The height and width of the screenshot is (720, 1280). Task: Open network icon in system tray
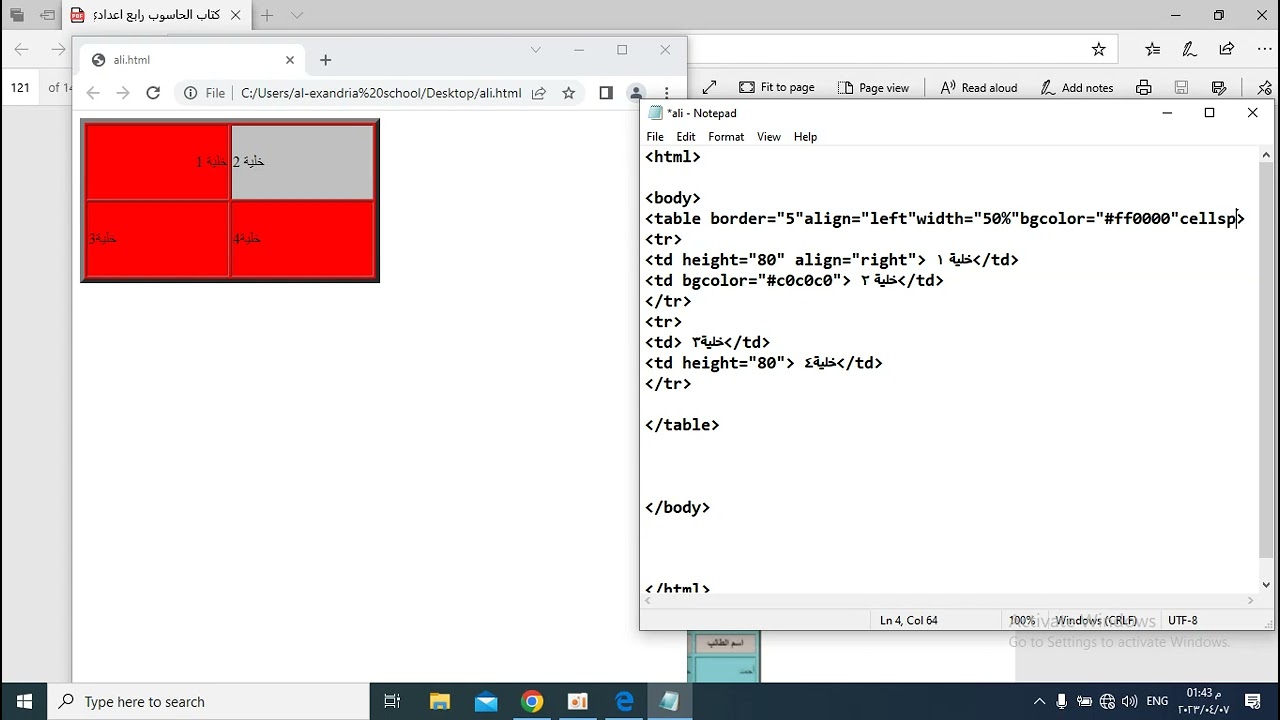(1107, 702)
